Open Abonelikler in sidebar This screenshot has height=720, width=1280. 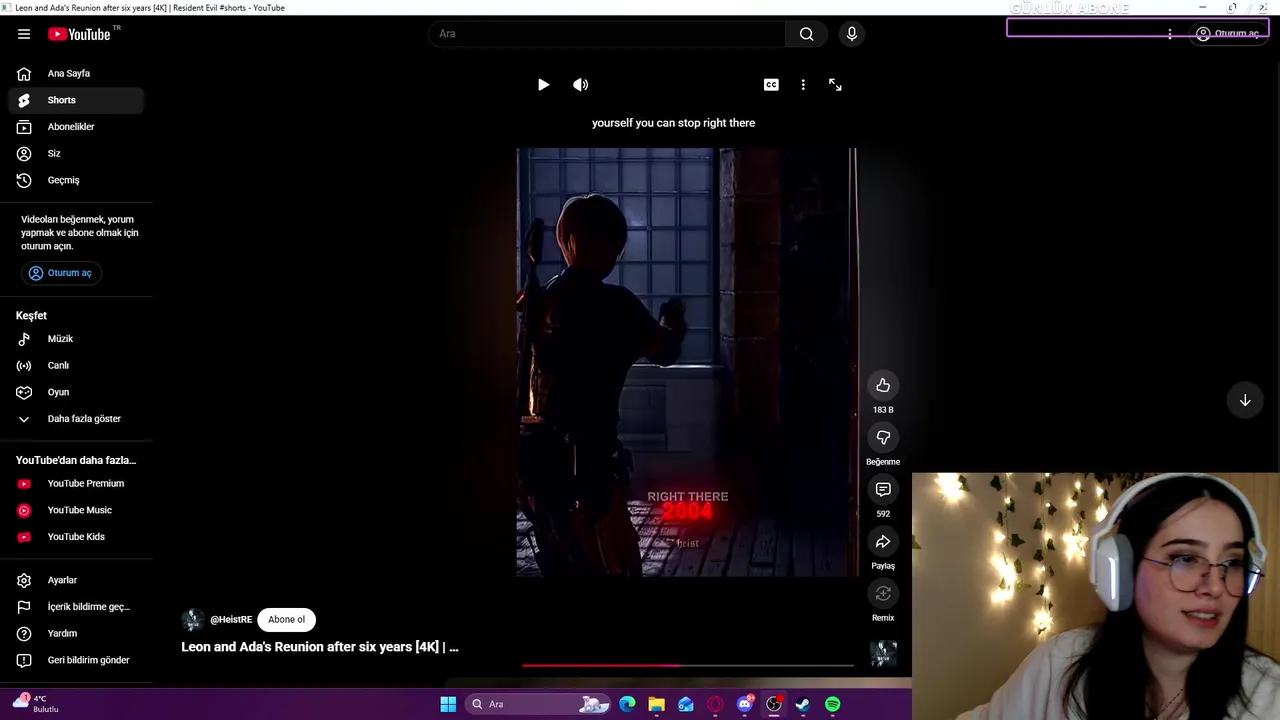(76, 127)
